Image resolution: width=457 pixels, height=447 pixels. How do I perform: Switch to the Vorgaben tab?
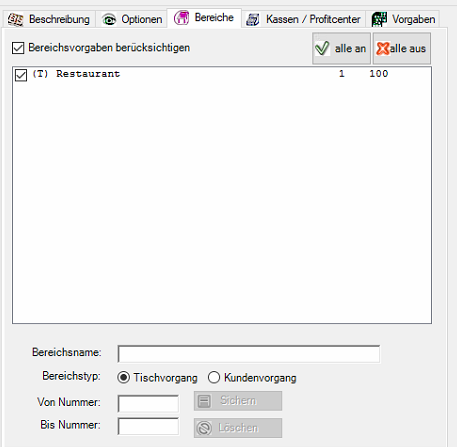[x=403, y=19]
